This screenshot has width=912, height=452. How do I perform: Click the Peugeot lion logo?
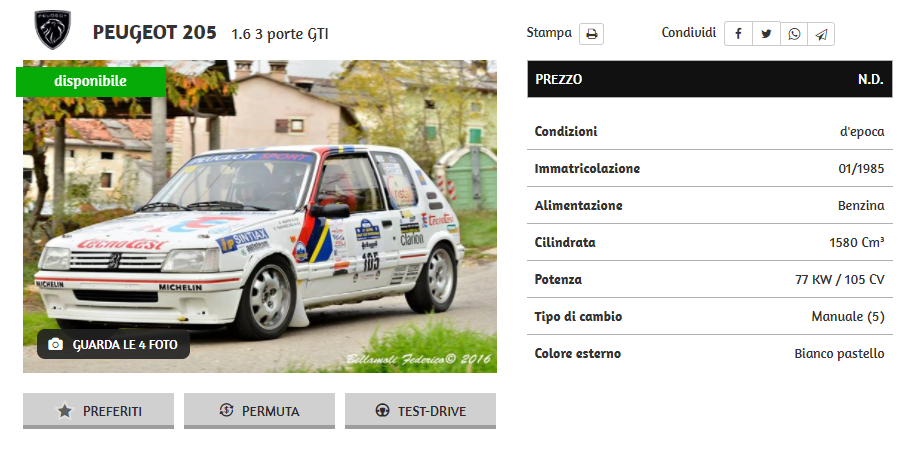52,30
